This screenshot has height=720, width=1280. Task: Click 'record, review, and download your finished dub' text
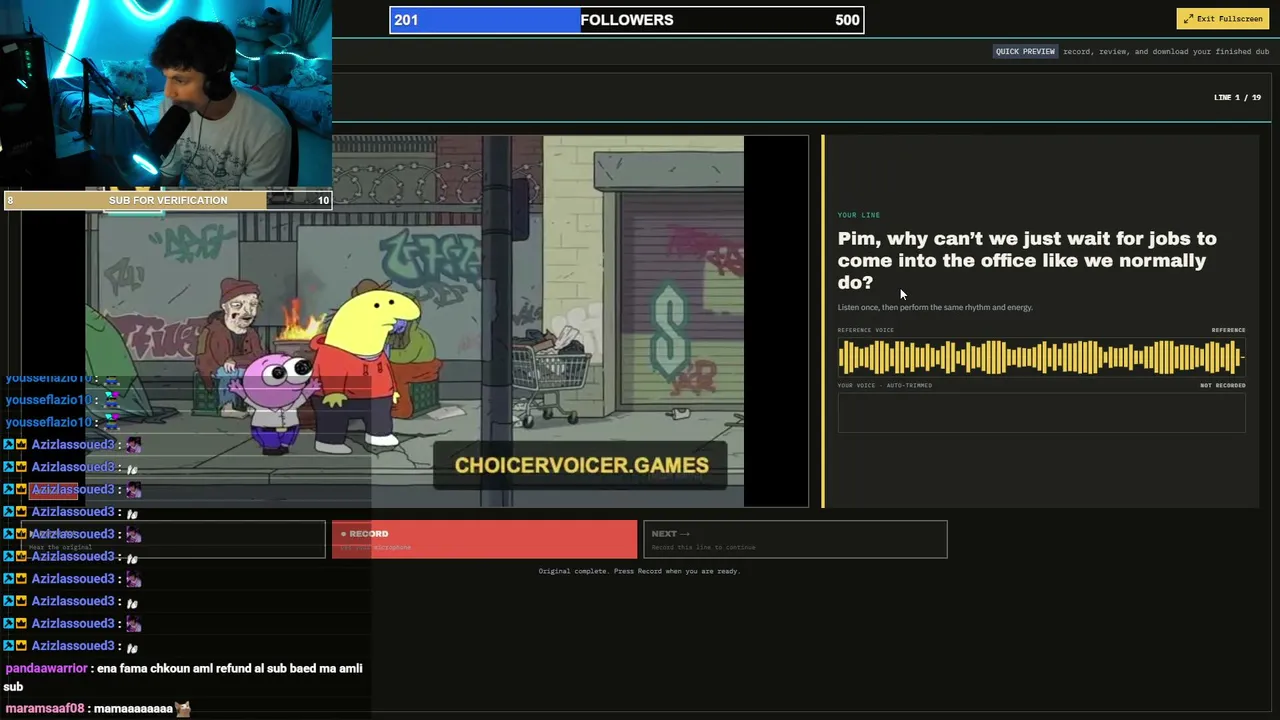pyautogui.click(x=1166, y=51)
